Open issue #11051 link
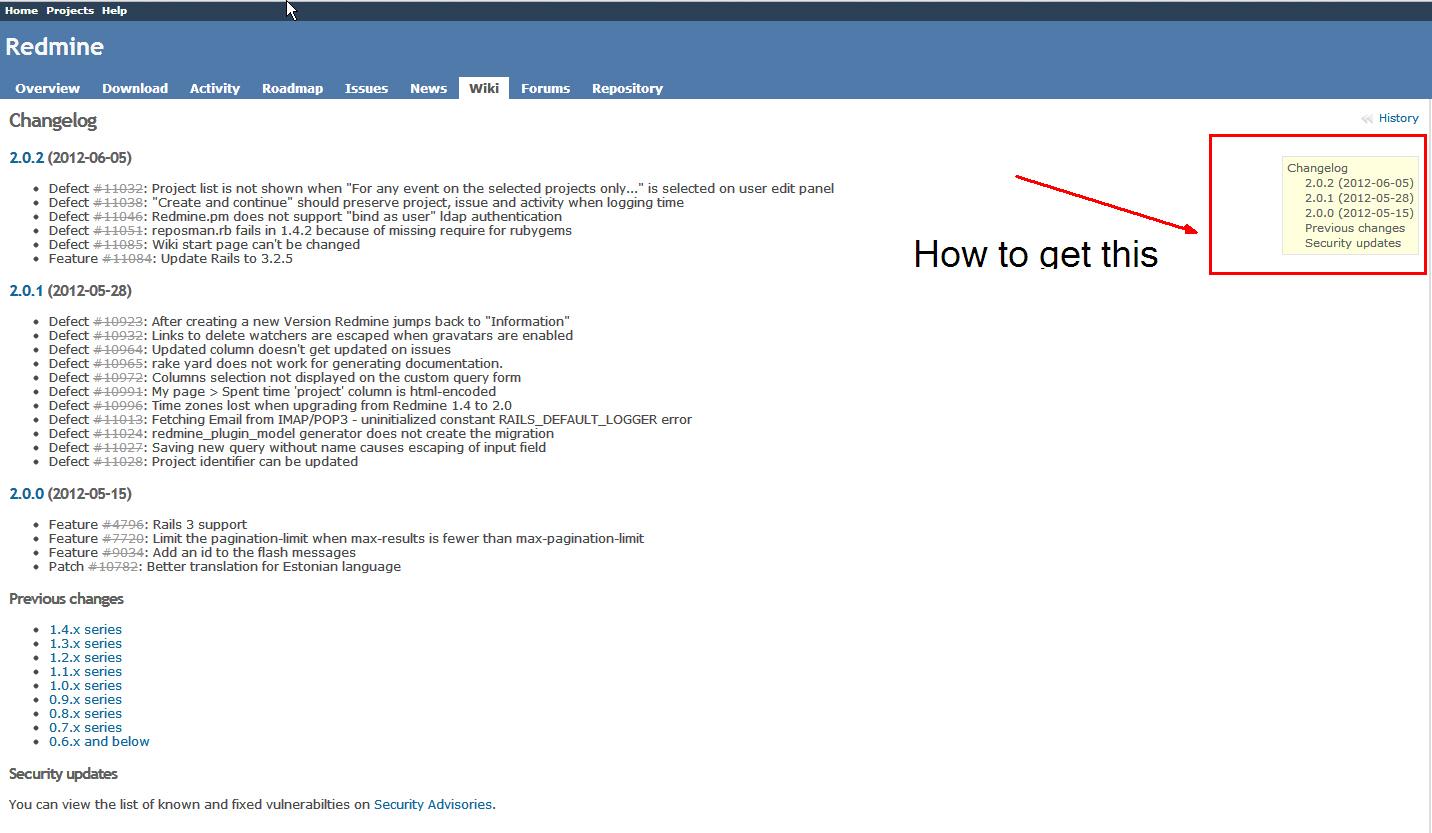The image size is (1432, 833). (x=119, y=230)
